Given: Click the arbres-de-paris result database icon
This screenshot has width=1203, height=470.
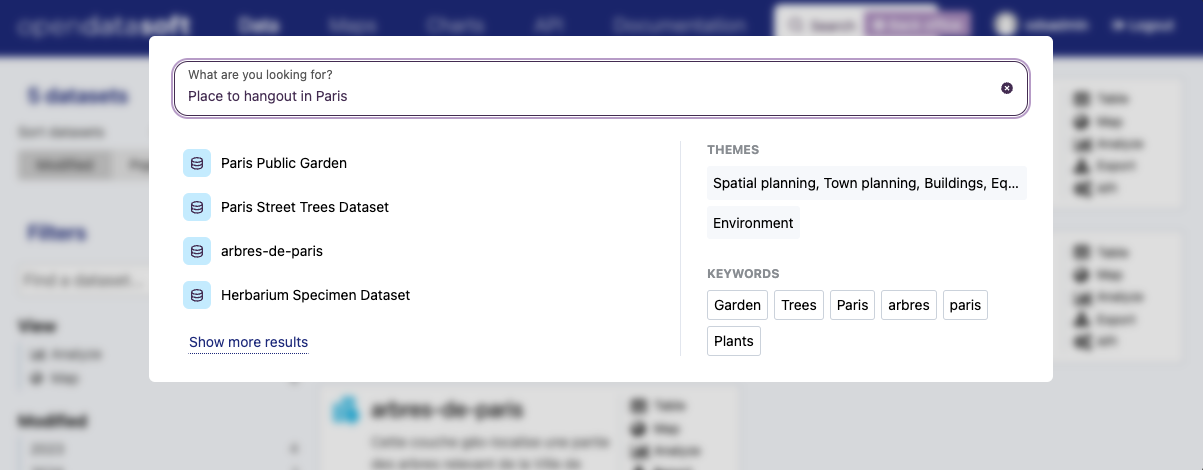Looking at the screenshot, I should pyautogui.click(x=197, y=251).
